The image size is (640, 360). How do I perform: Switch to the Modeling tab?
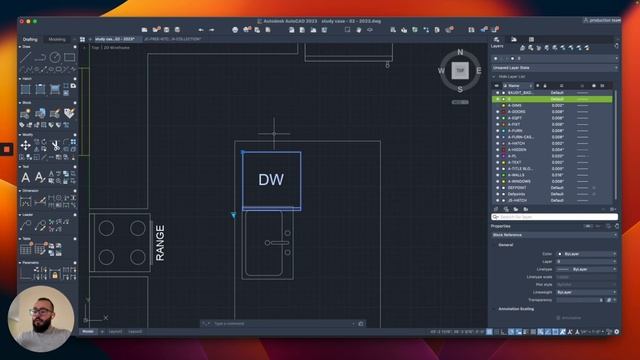point(57,39)
